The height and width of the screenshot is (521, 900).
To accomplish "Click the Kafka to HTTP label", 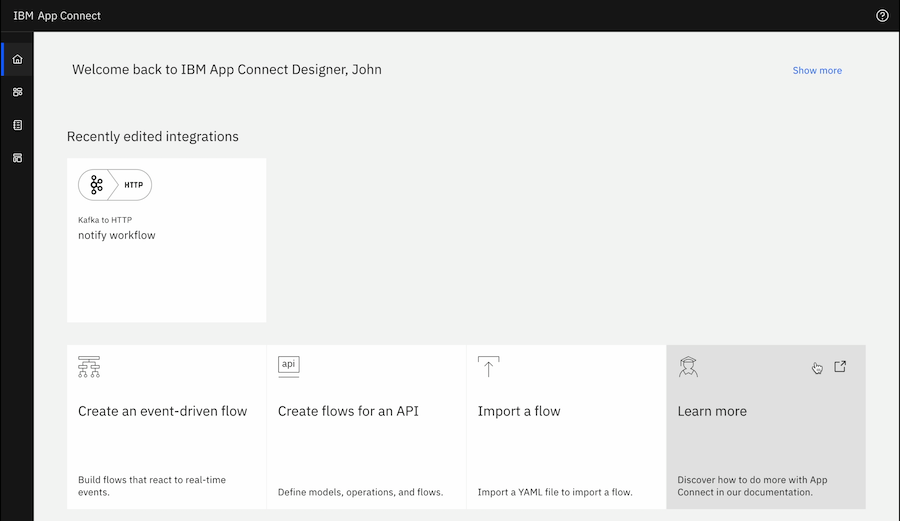I will click(105, 220).
